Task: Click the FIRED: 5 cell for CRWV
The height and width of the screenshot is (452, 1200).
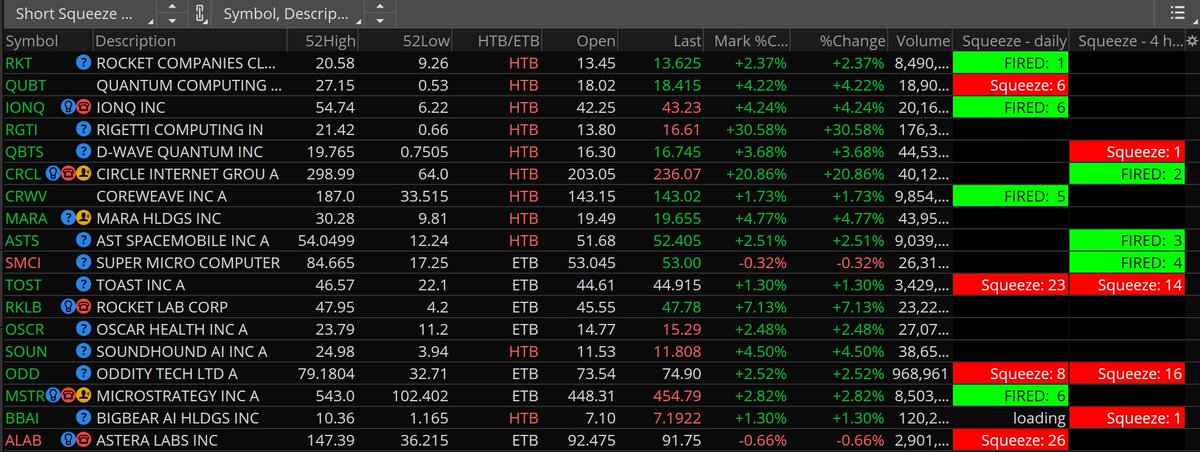Action: 1011,196
